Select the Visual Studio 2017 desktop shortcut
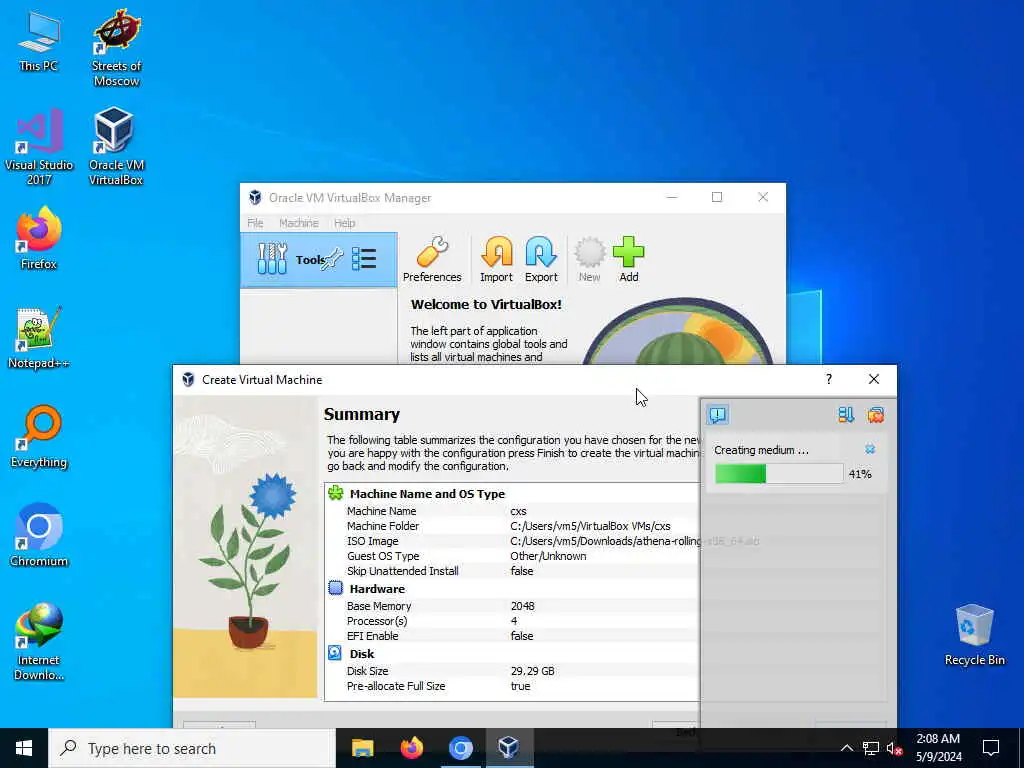Screen dimensions: 1024x768 pos(39,146)
